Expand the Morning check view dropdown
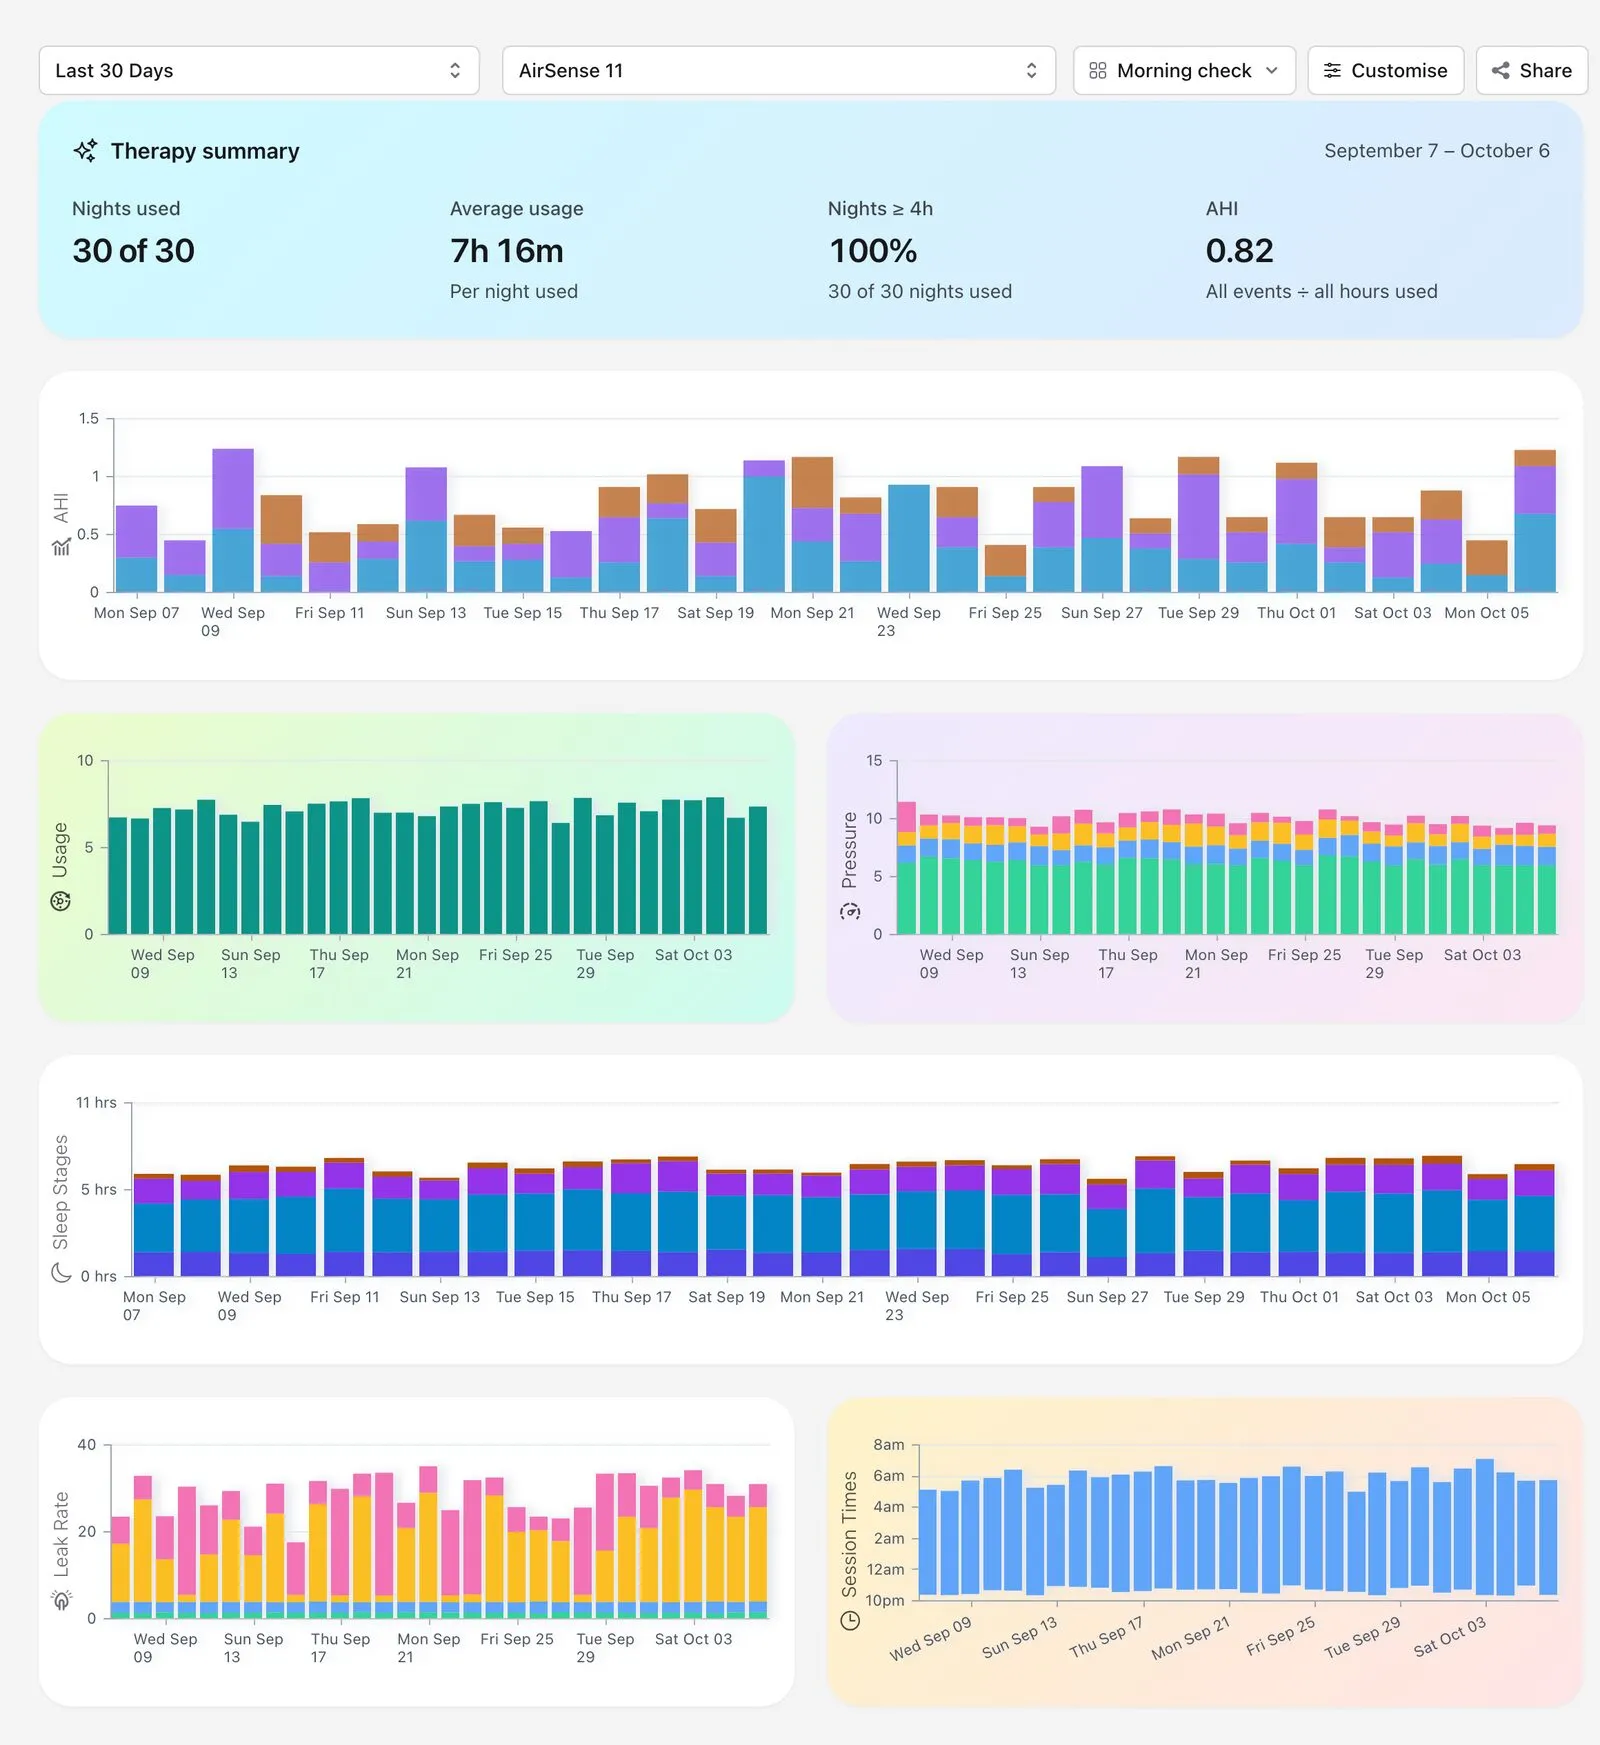 coord(1184,71)
